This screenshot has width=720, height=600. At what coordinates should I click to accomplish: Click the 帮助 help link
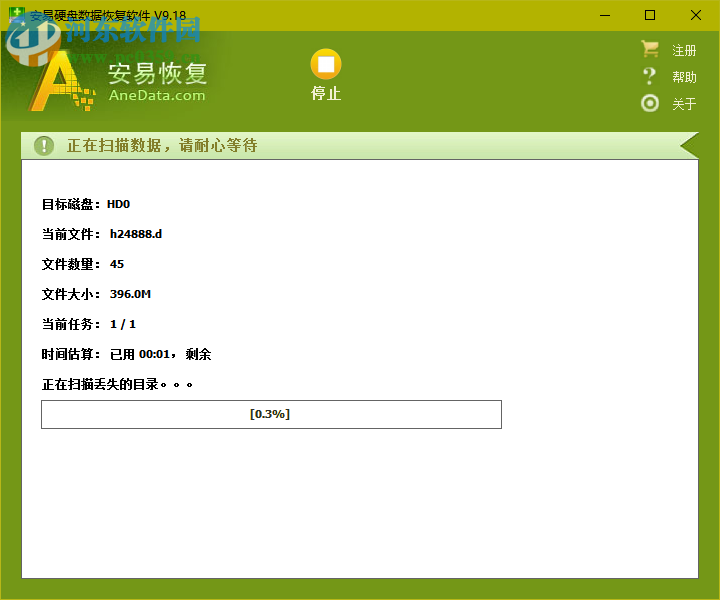pyautogui.click(x=684, y=77)
